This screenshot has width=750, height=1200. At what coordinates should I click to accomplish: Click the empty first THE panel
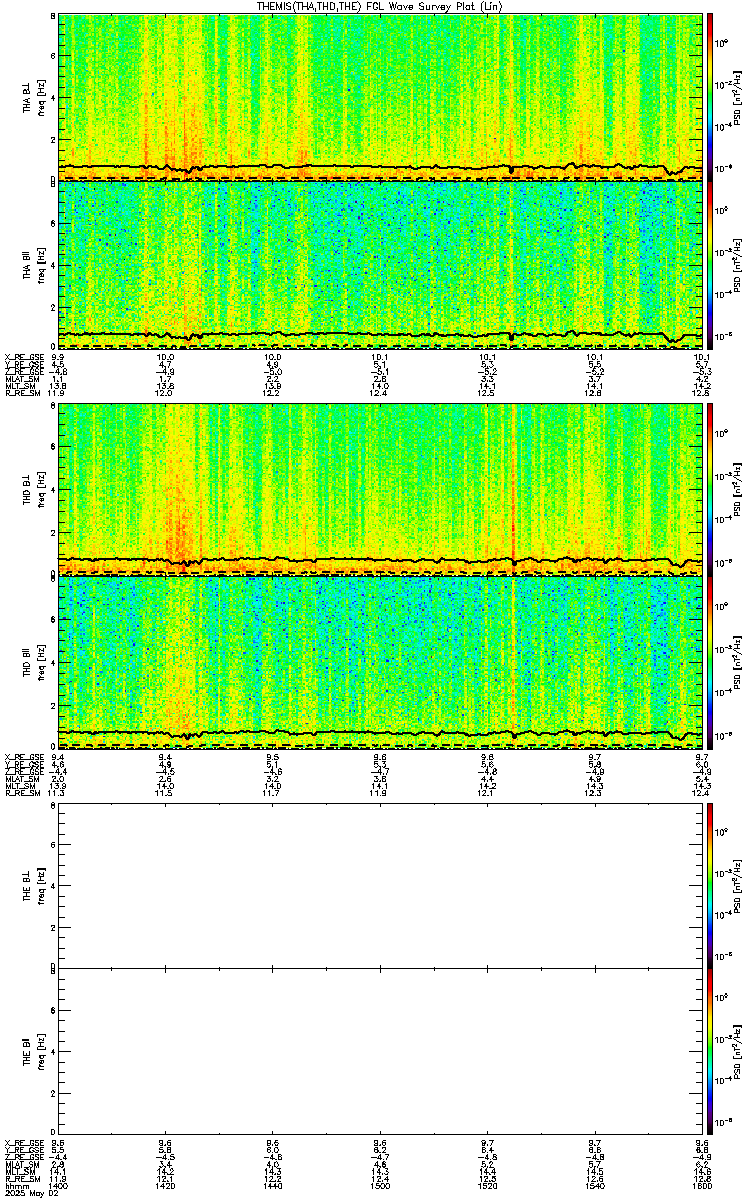tap(380, 886)
